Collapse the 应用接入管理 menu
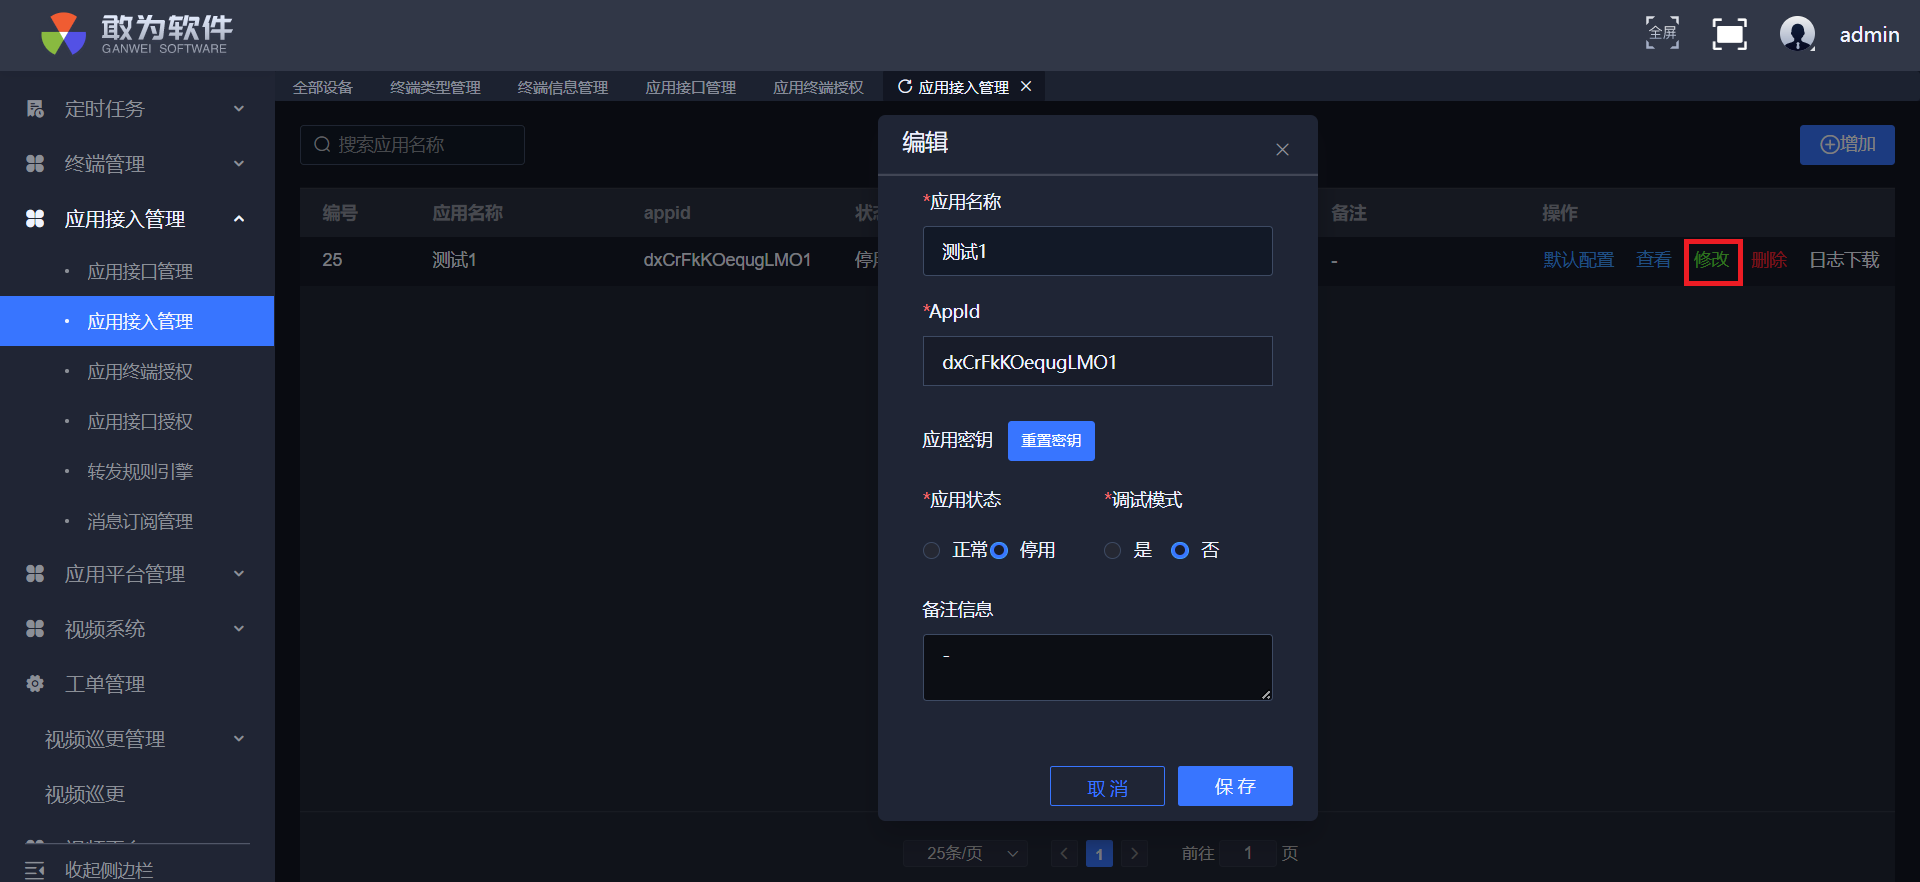1920x882 pixels. click(x=239, y=219)
